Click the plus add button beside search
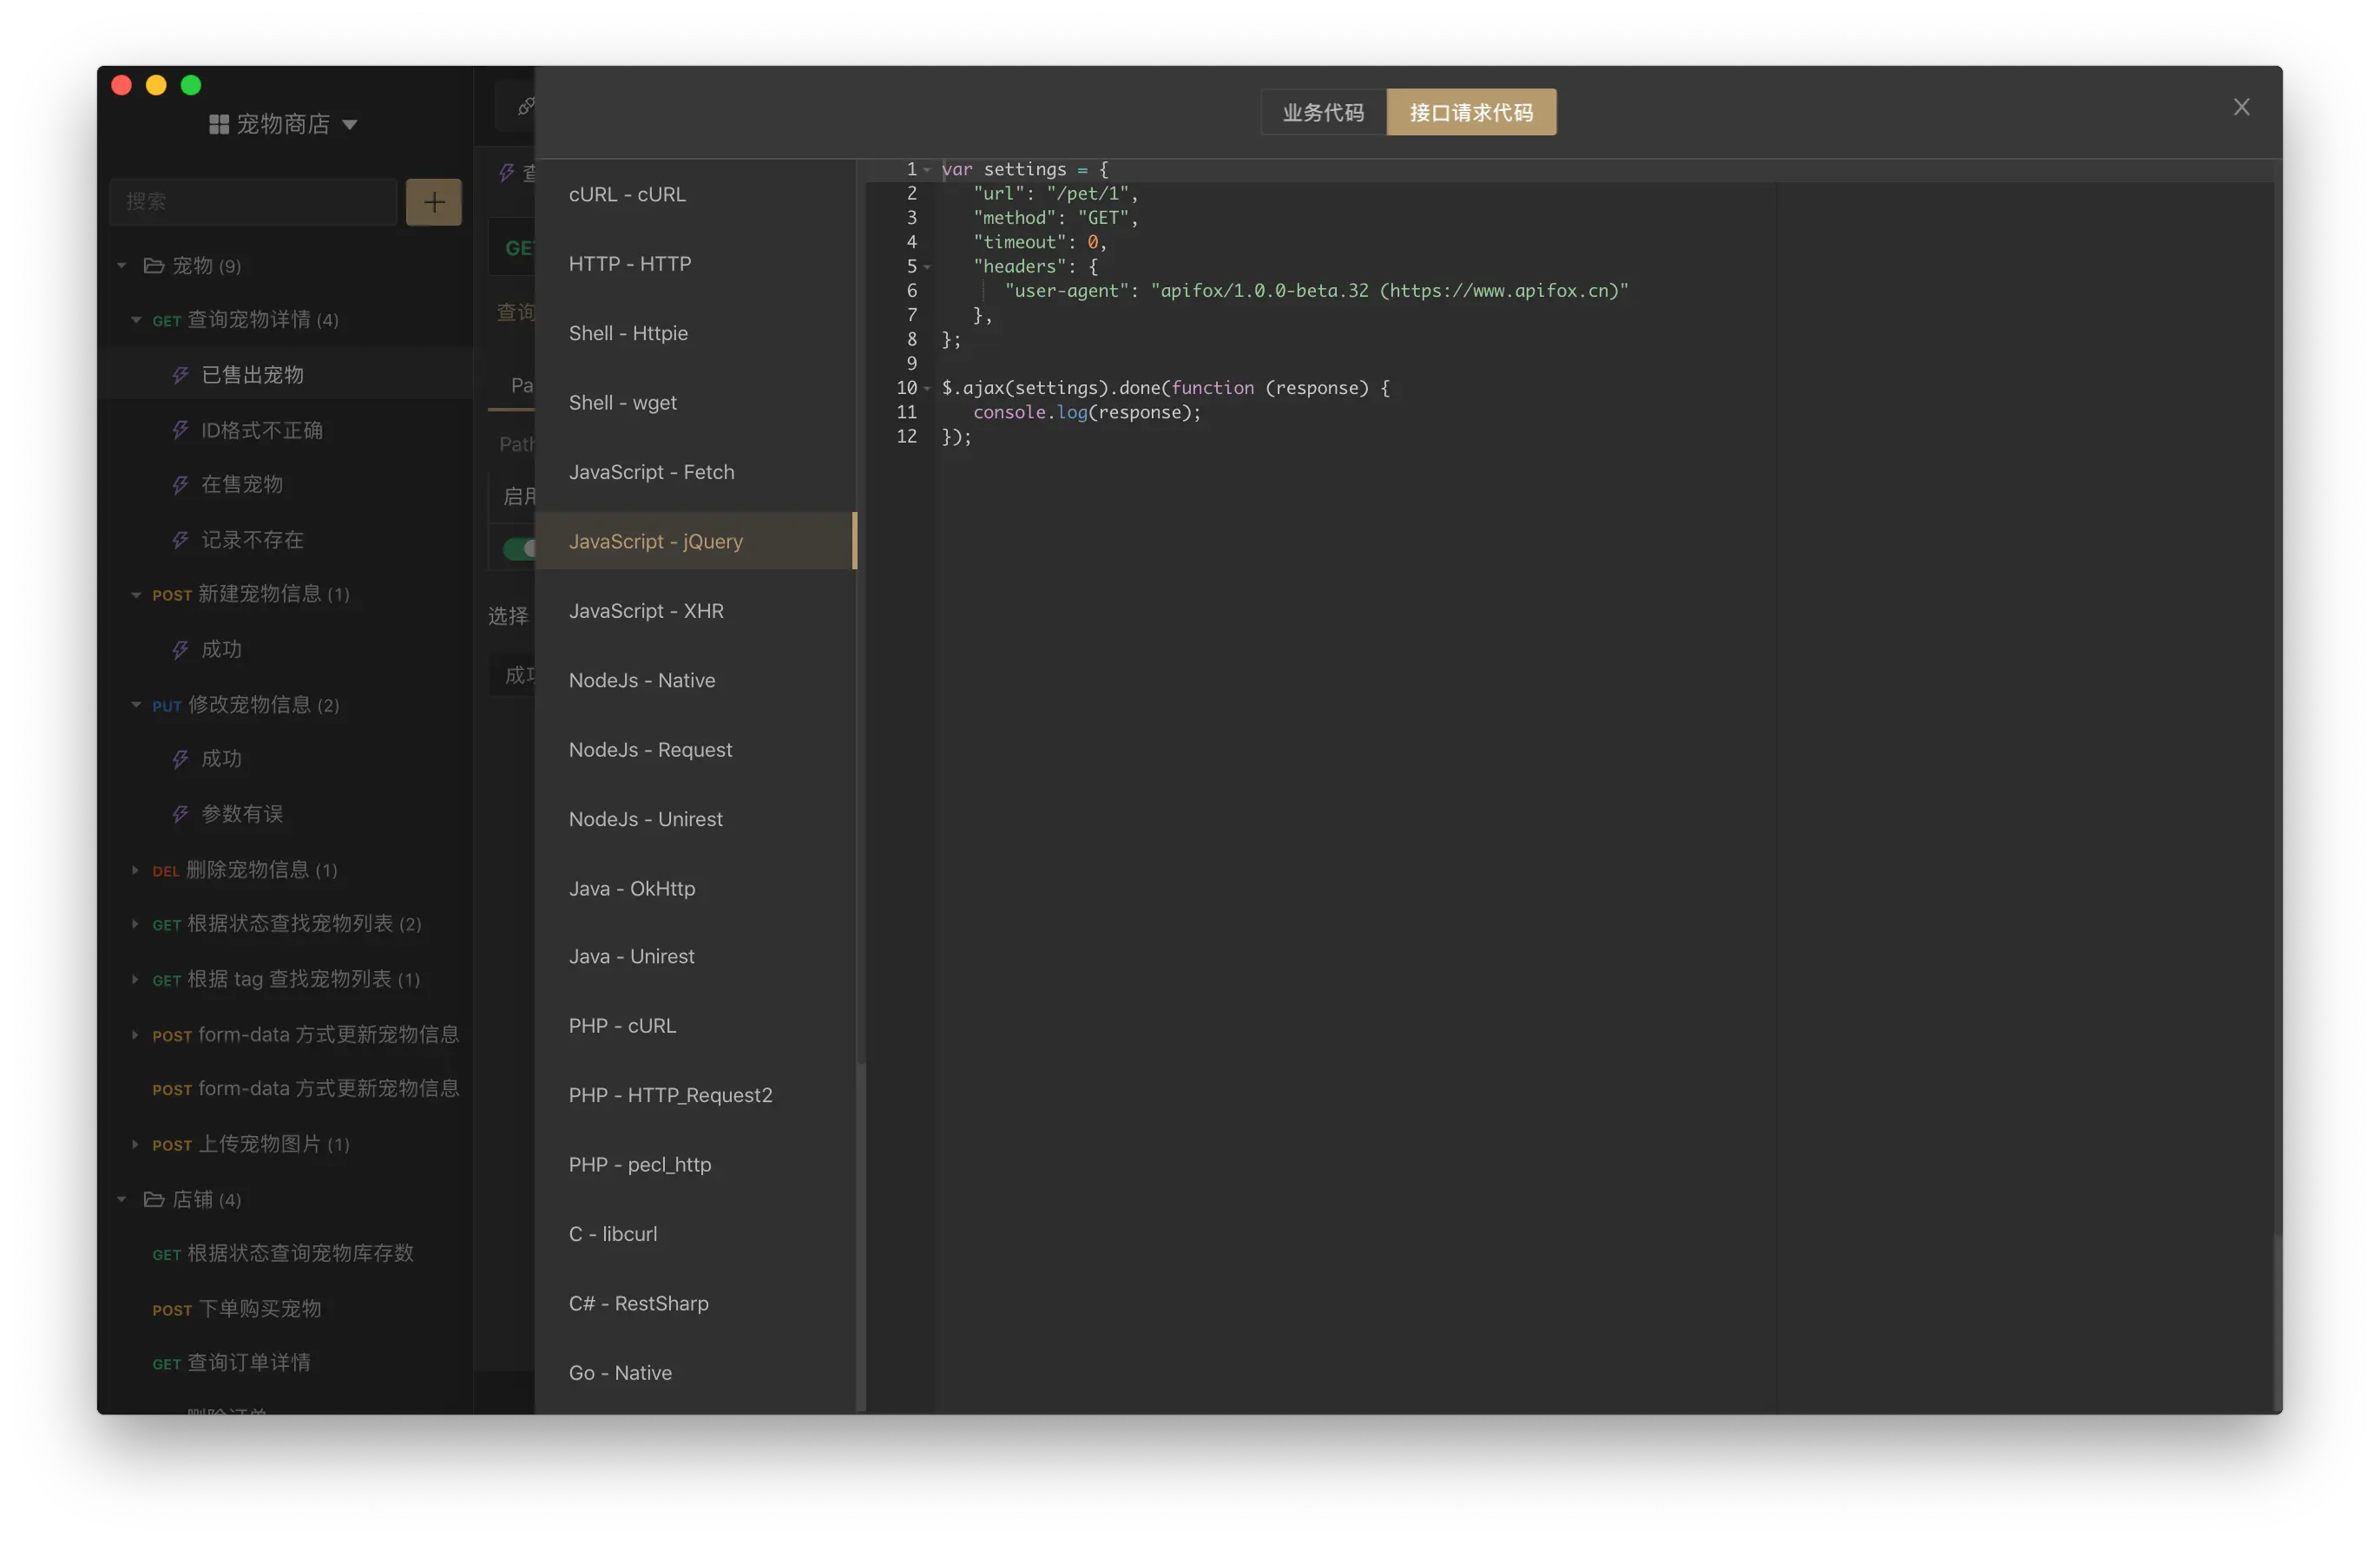The width and height of the screenshot is (2380, 1543). [433, 202]
